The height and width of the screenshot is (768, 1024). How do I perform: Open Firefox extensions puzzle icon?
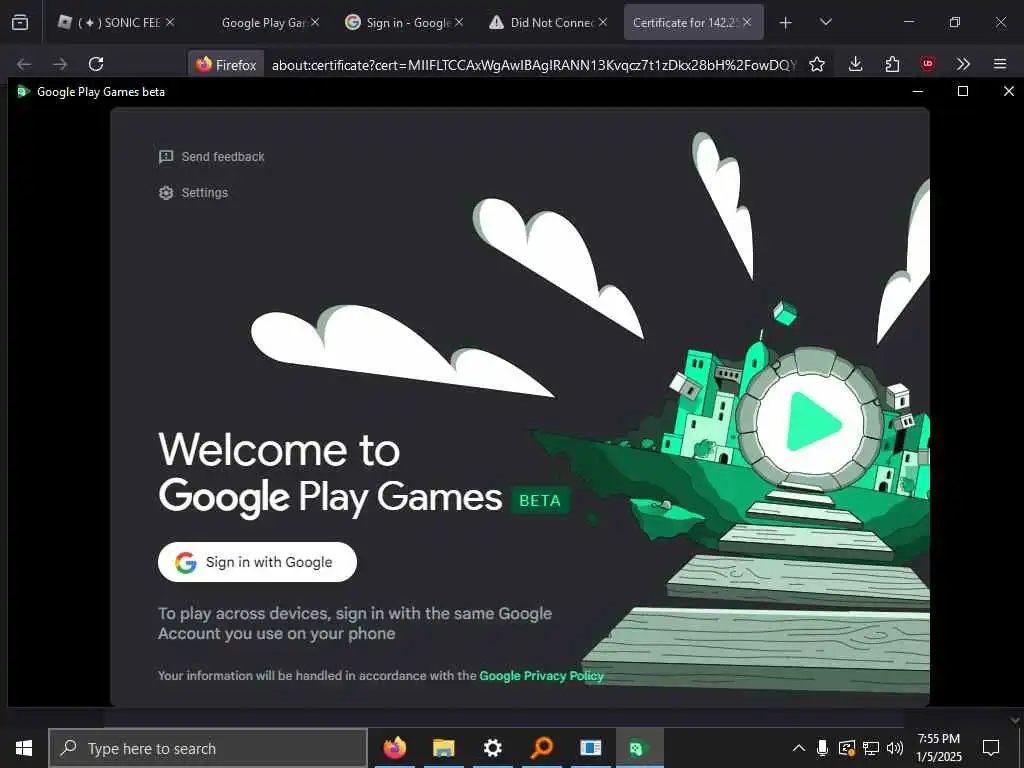coord(892,64)
